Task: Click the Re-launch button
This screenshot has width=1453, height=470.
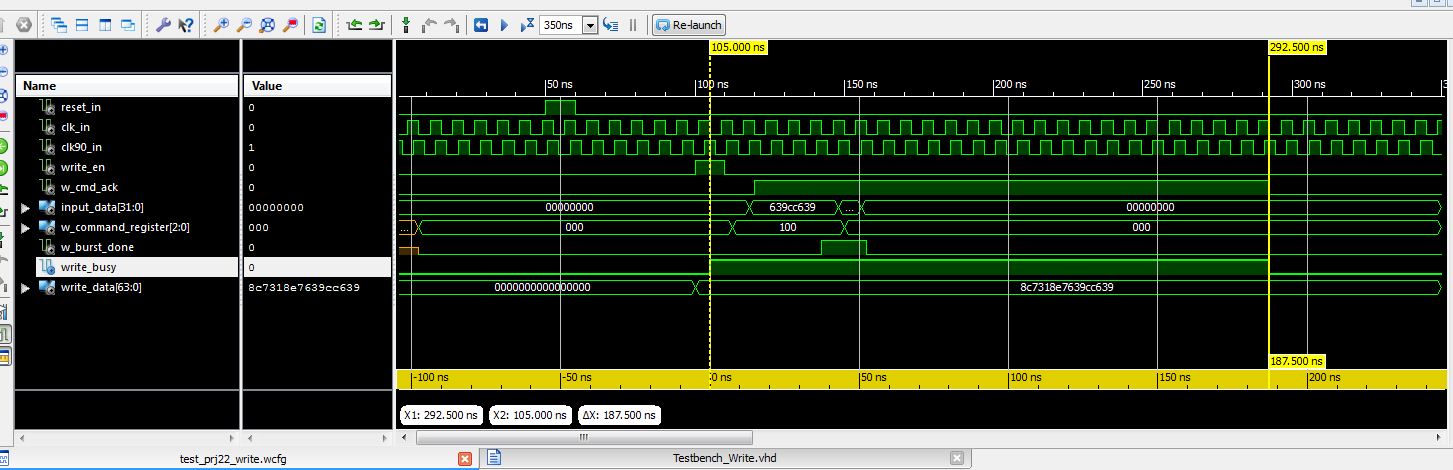Action: (x=688, y=25)
